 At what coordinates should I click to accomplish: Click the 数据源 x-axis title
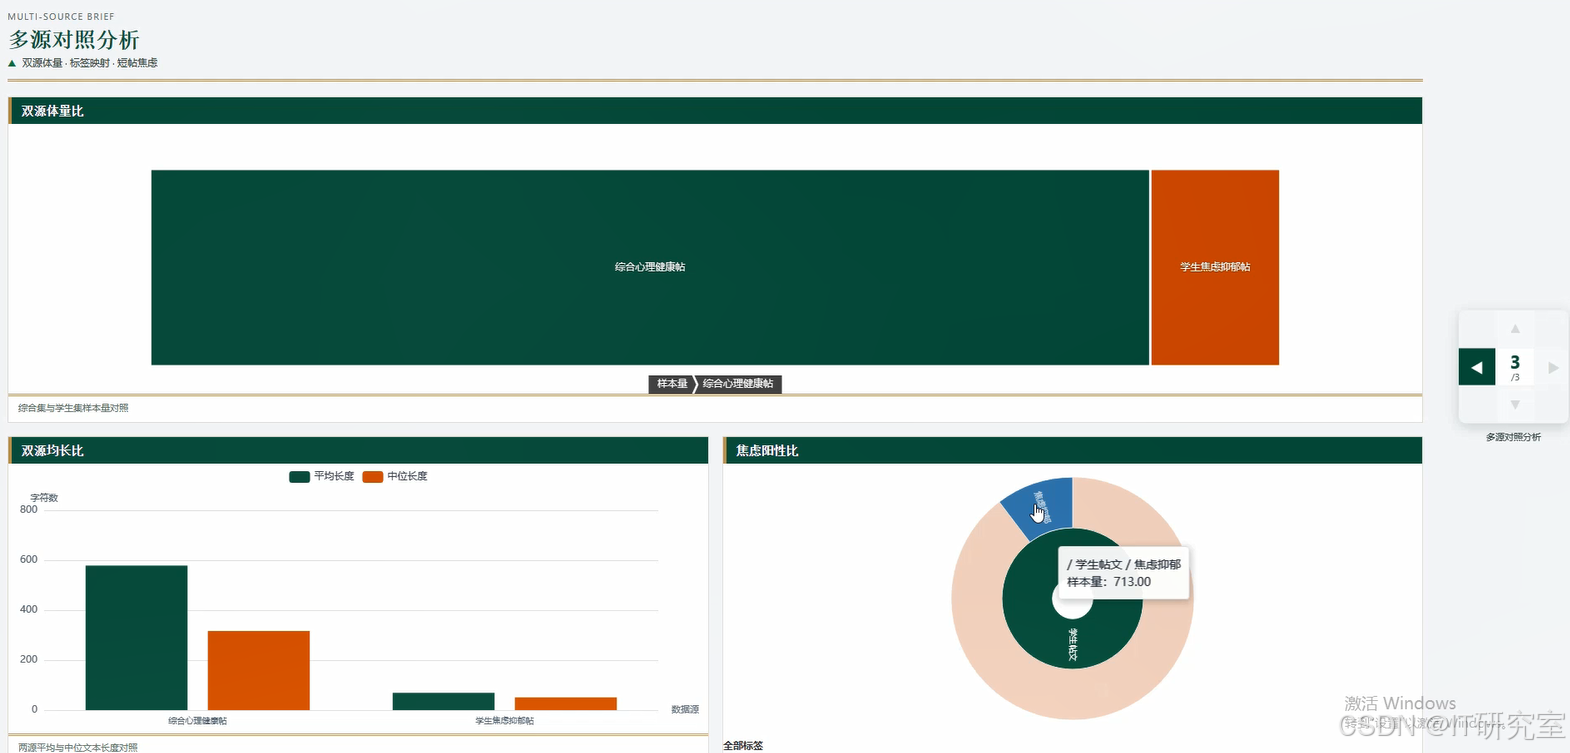point(685,709)
